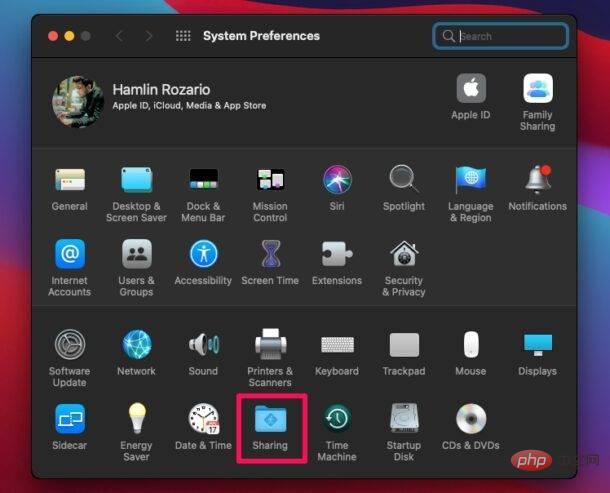Go back with the left arrow
610x493 pixels.
point(119,36)
